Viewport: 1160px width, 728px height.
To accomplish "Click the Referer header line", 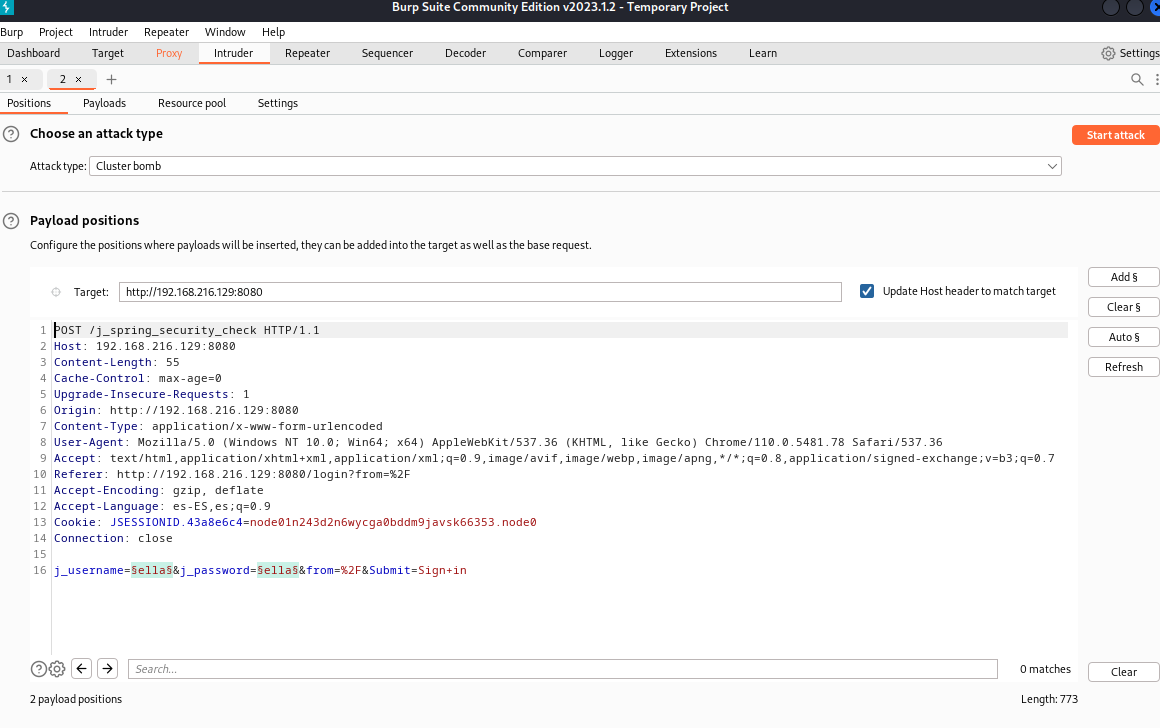I will 232,474.
